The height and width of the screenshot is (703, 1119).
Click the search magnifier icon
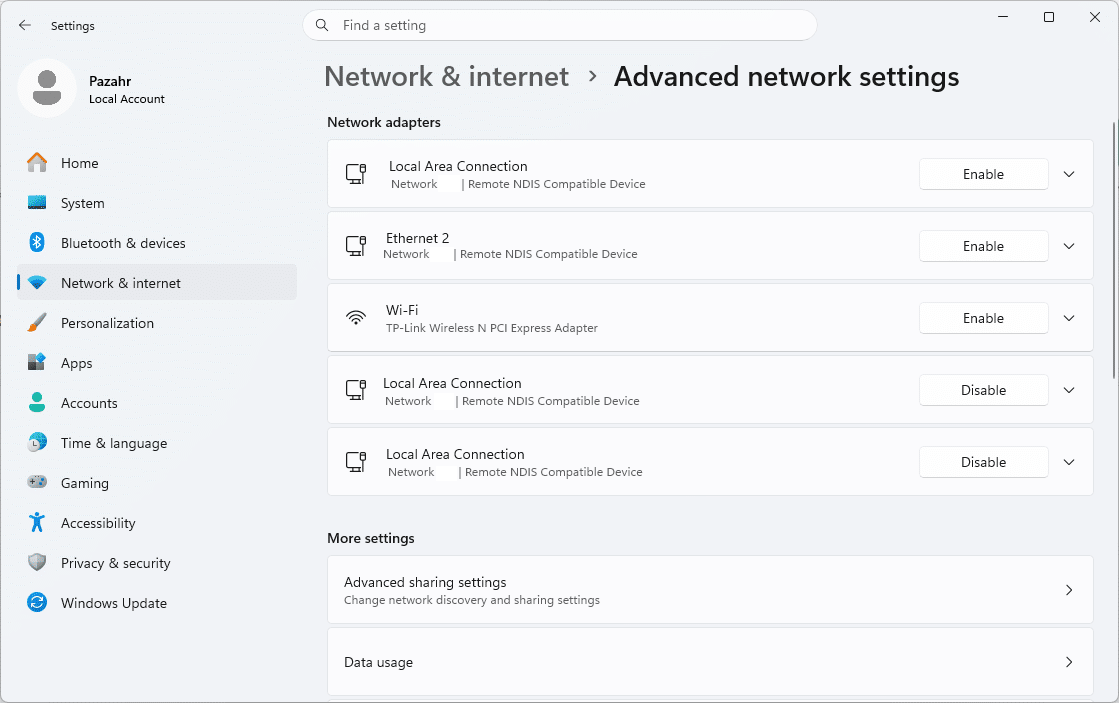point(323,25)
